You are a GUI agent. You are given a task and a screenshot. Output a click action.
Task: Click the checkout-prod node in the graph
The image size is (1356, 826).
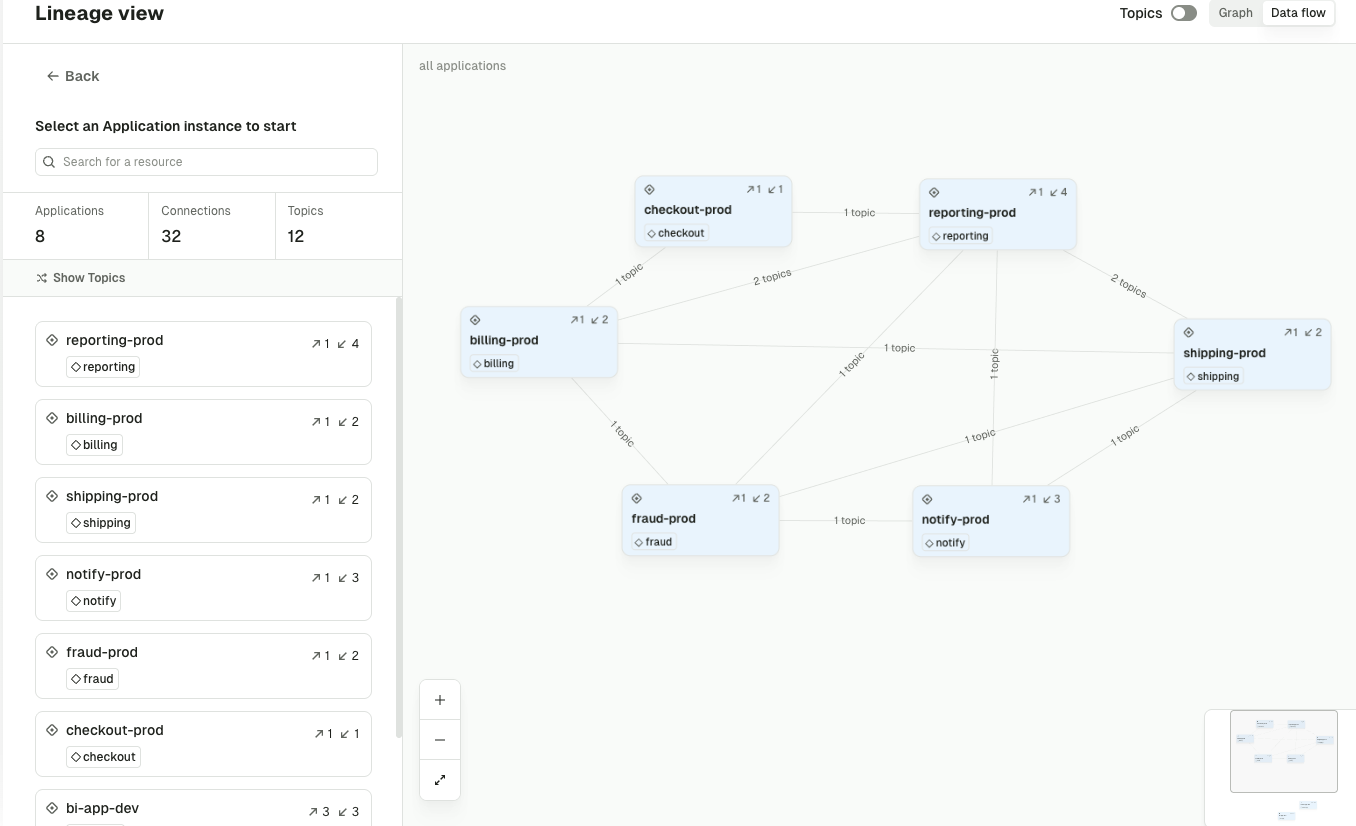713,211
